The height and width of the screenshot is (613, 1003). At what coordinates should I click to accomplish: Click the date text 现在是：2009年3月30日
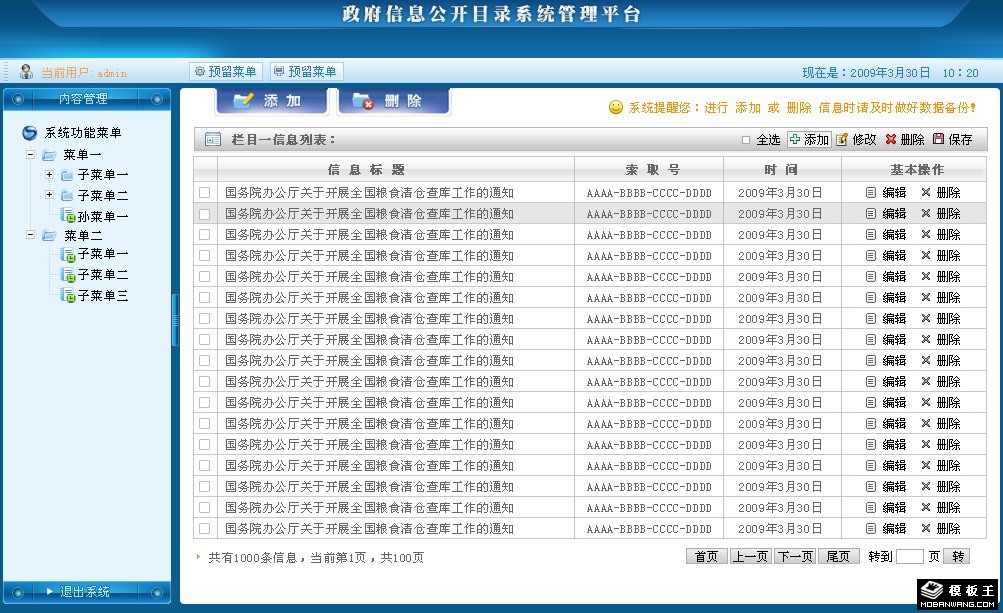click(x=866, y=73)
